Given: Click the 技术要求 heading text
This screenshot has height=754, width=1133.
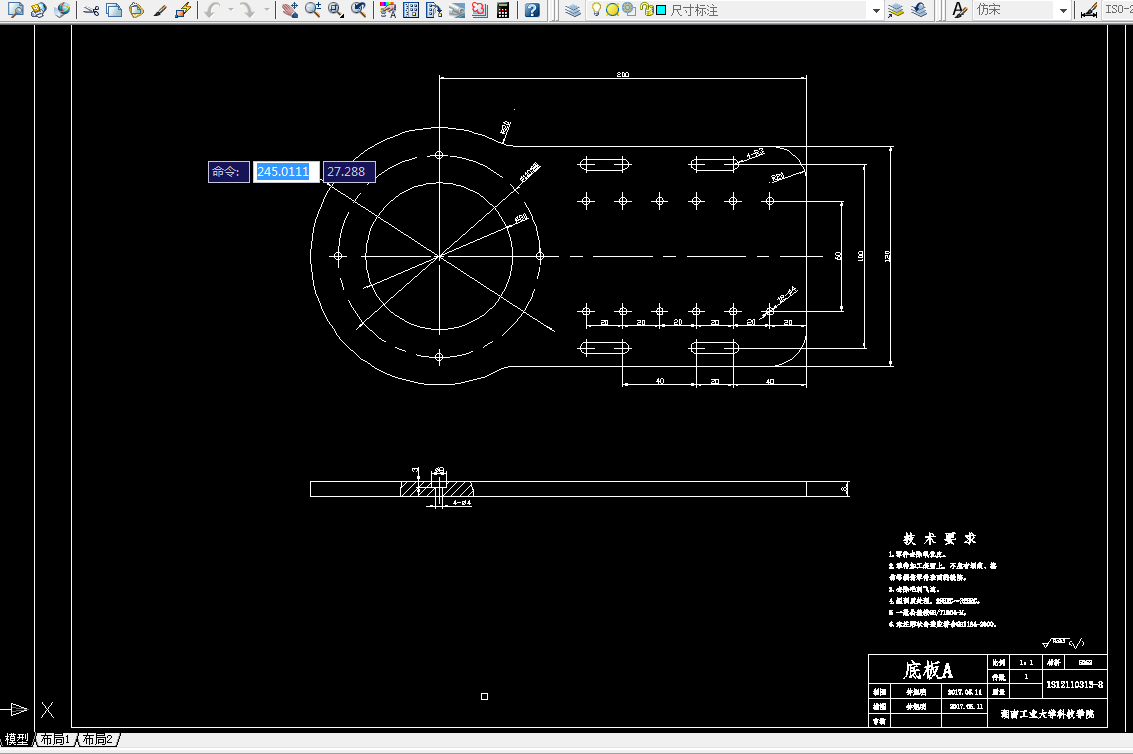Looking at the screenshot, I should coord(939,539).
